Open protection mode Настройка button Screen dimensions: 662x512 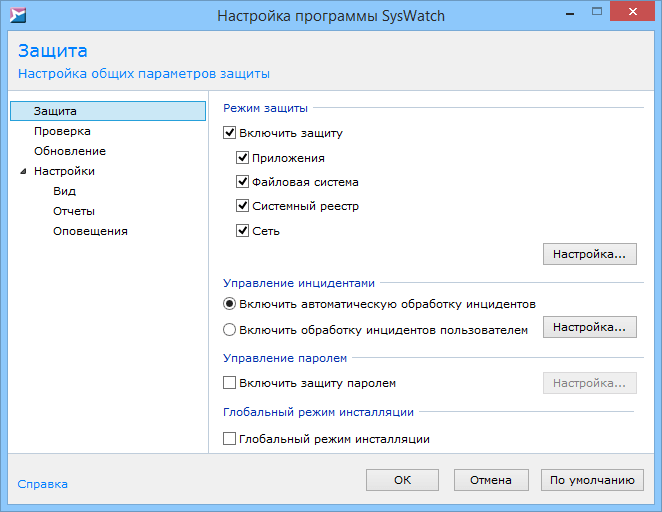[589, 254]
